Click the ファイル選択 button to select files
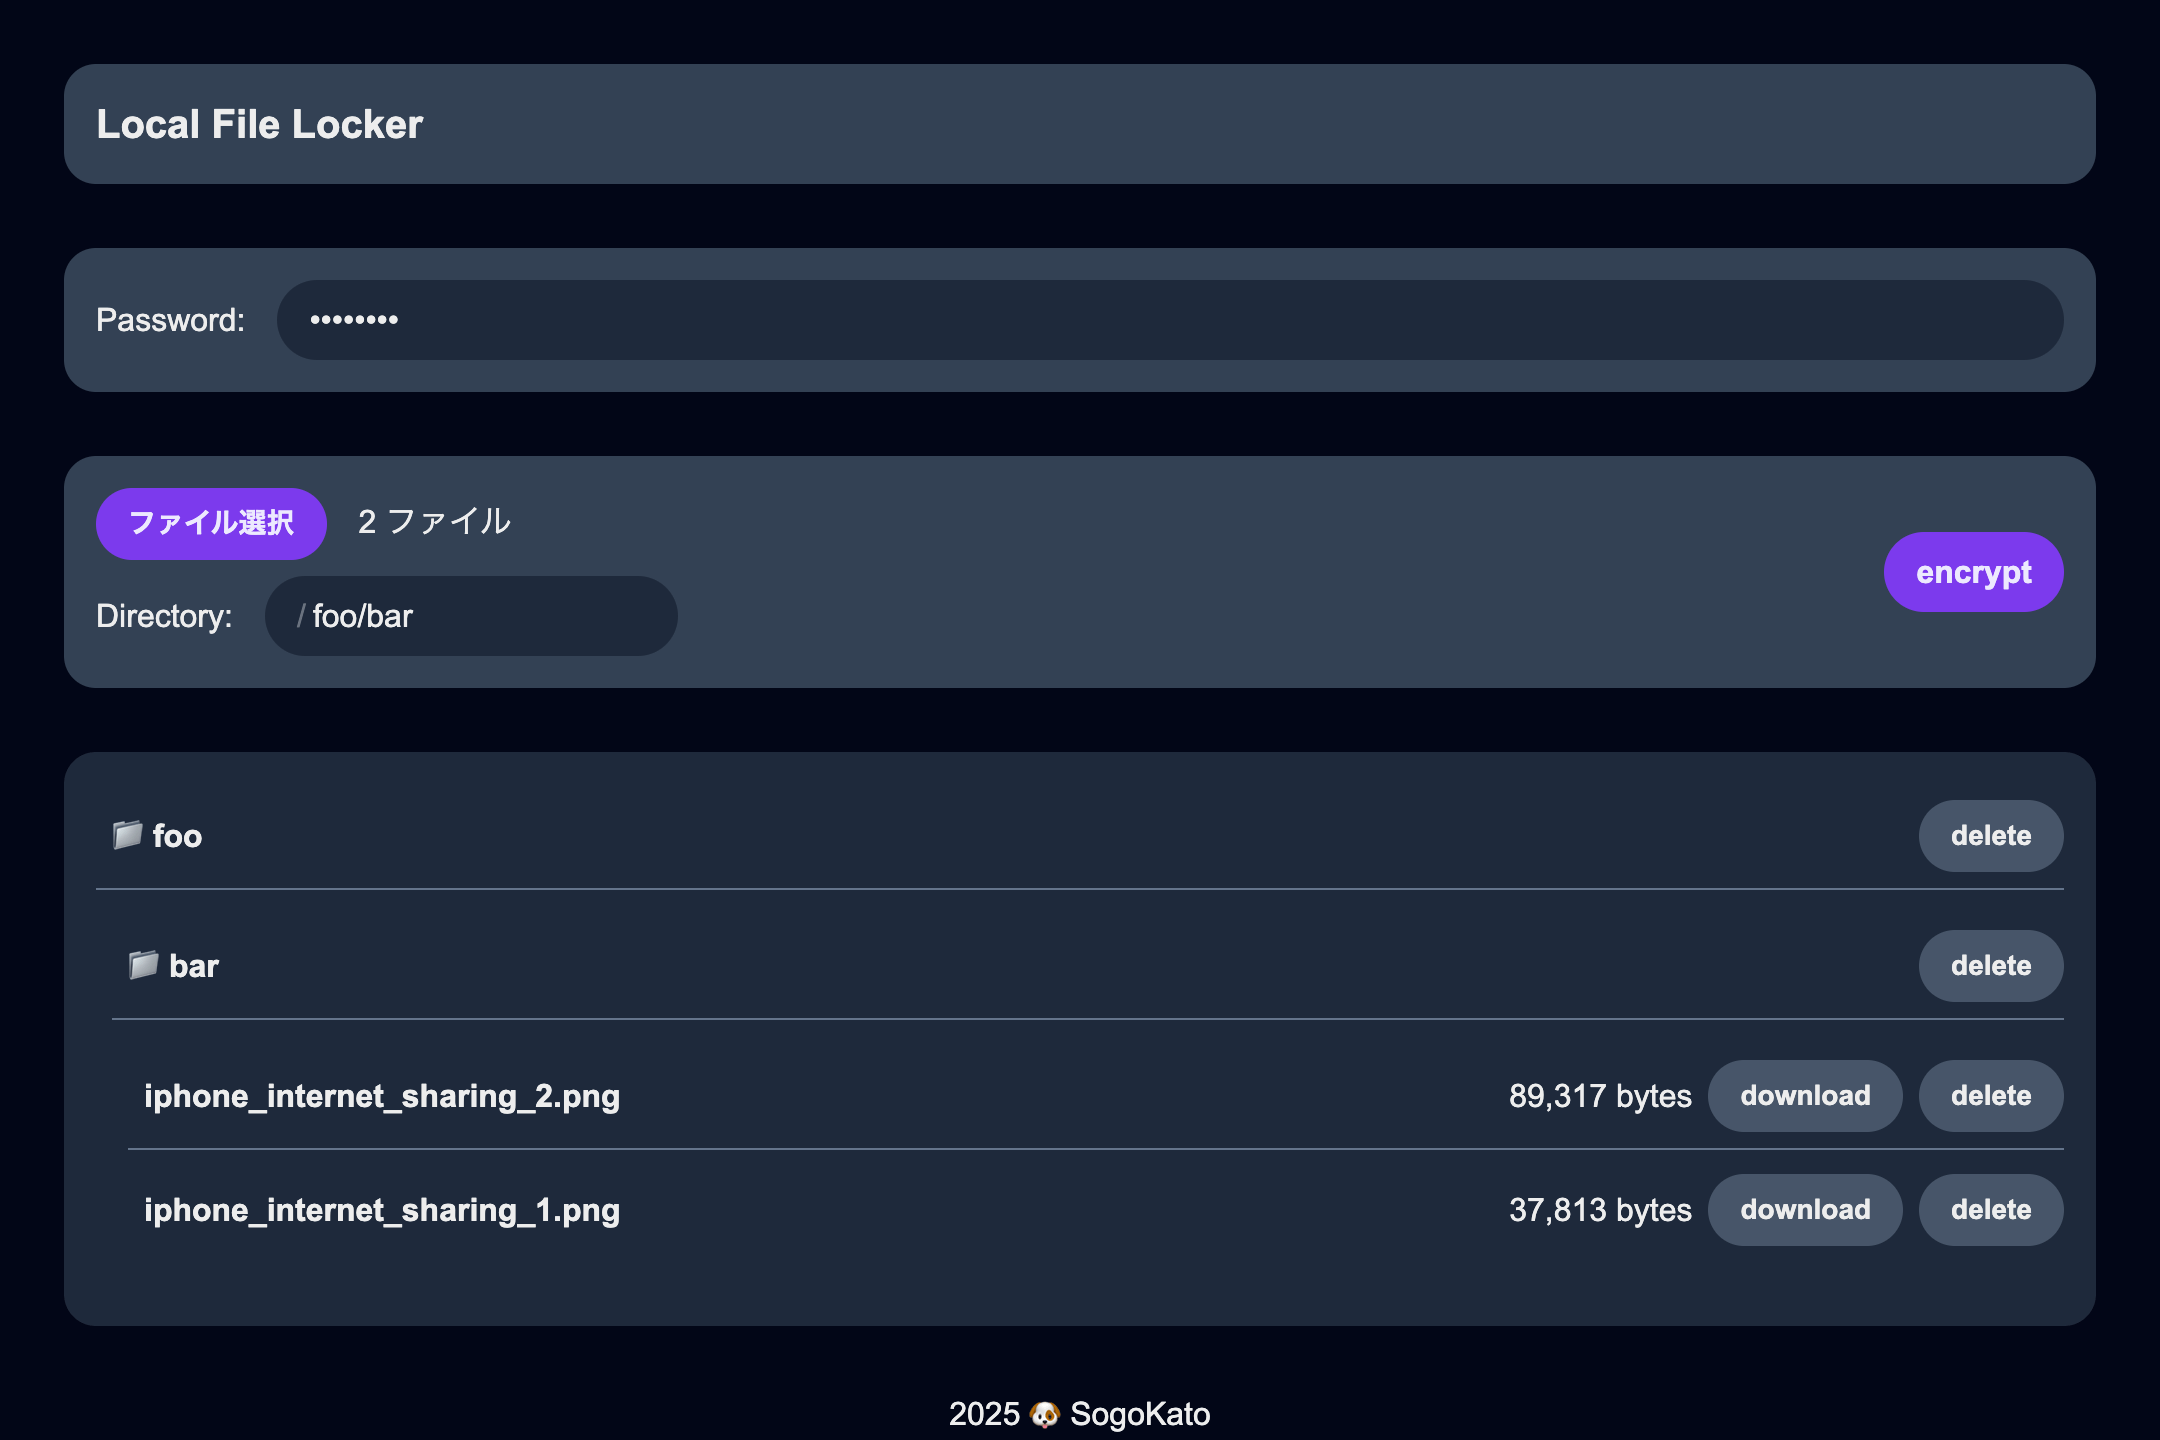 pyautogui.click(x=214, y=522)
